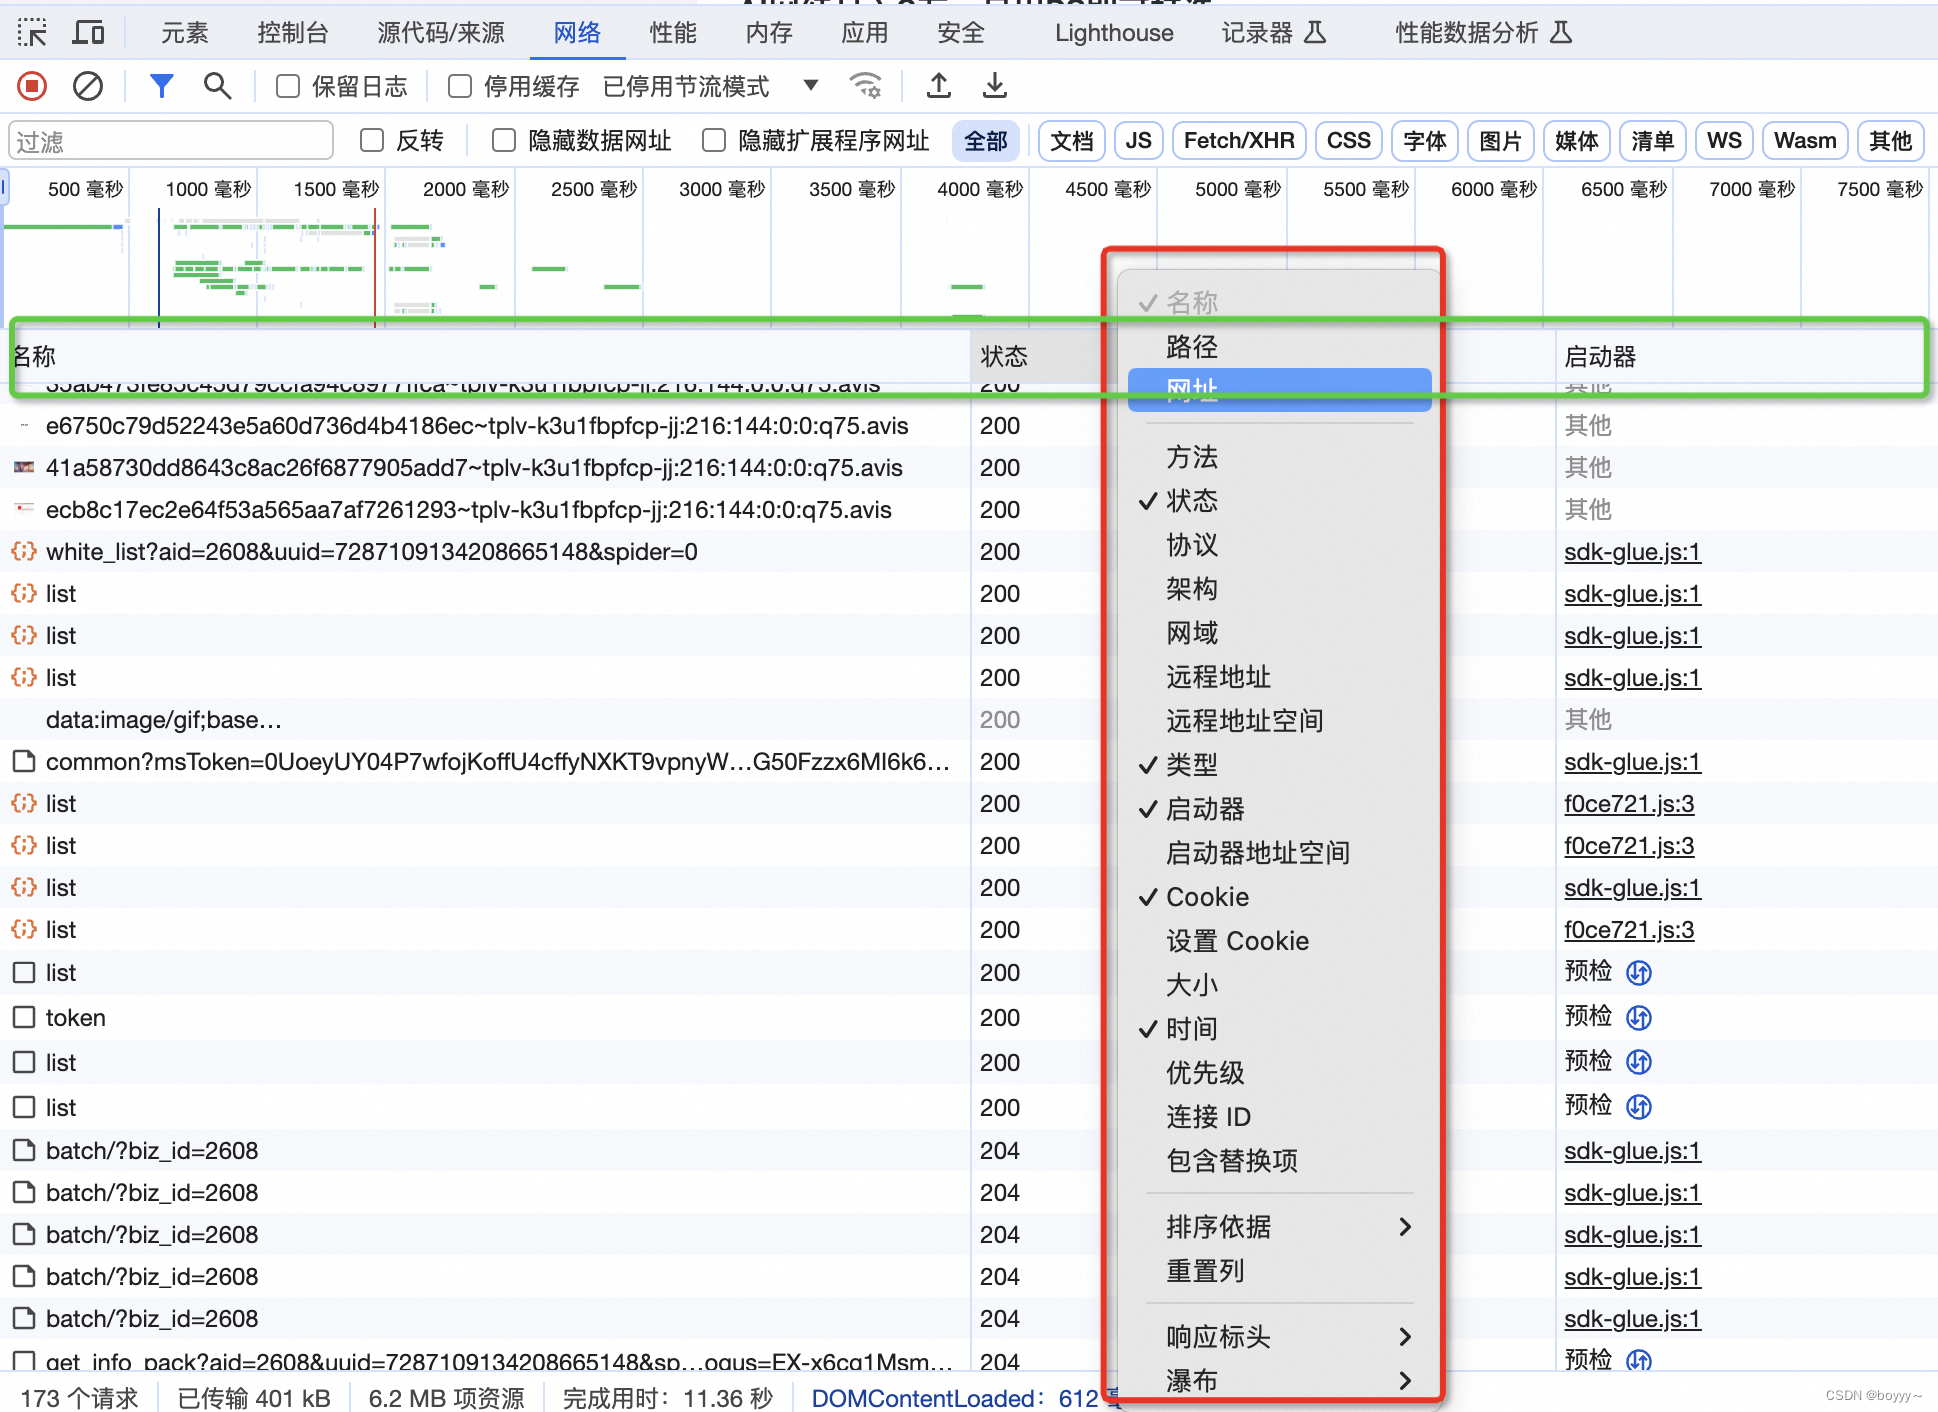Select the inspect element picker icon
The image size is (1938, 1412).
(x=32, y=33)
